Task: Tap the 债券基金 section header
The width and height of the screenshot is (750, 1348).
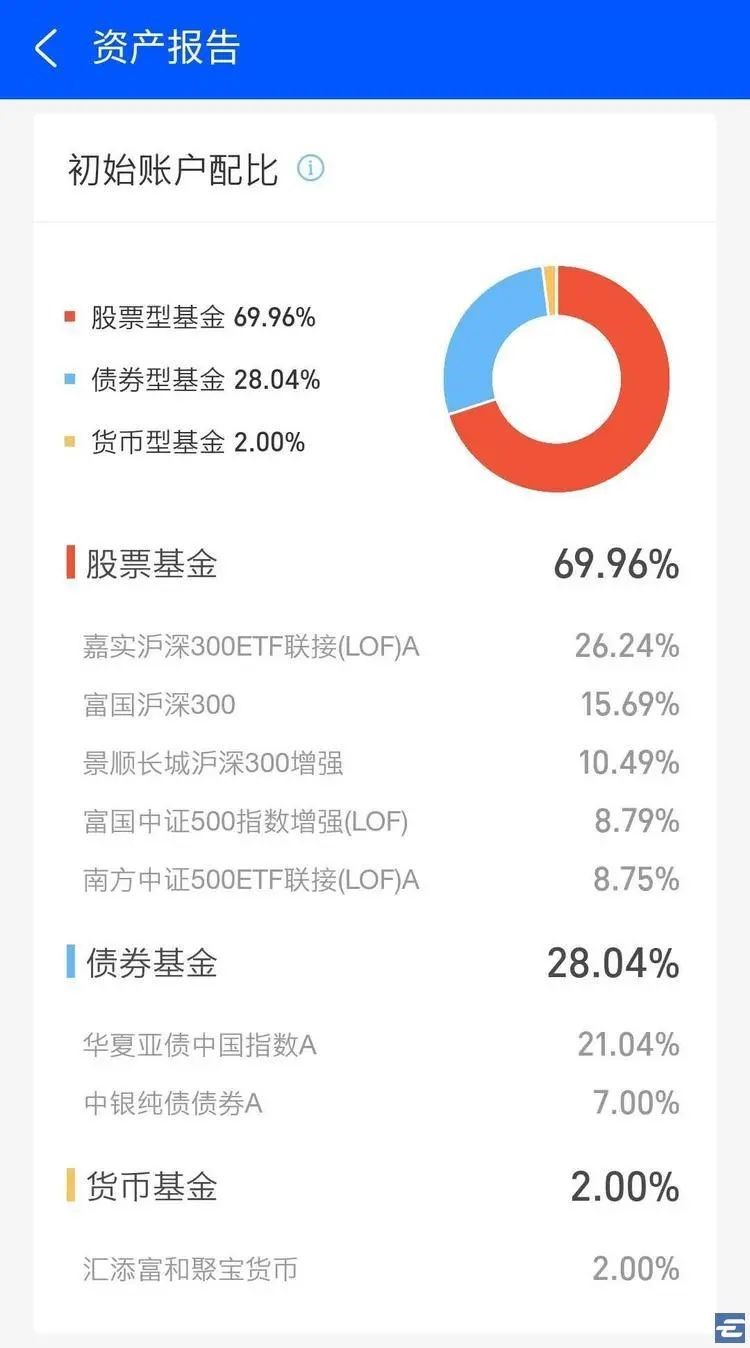Action: (151, 963)
